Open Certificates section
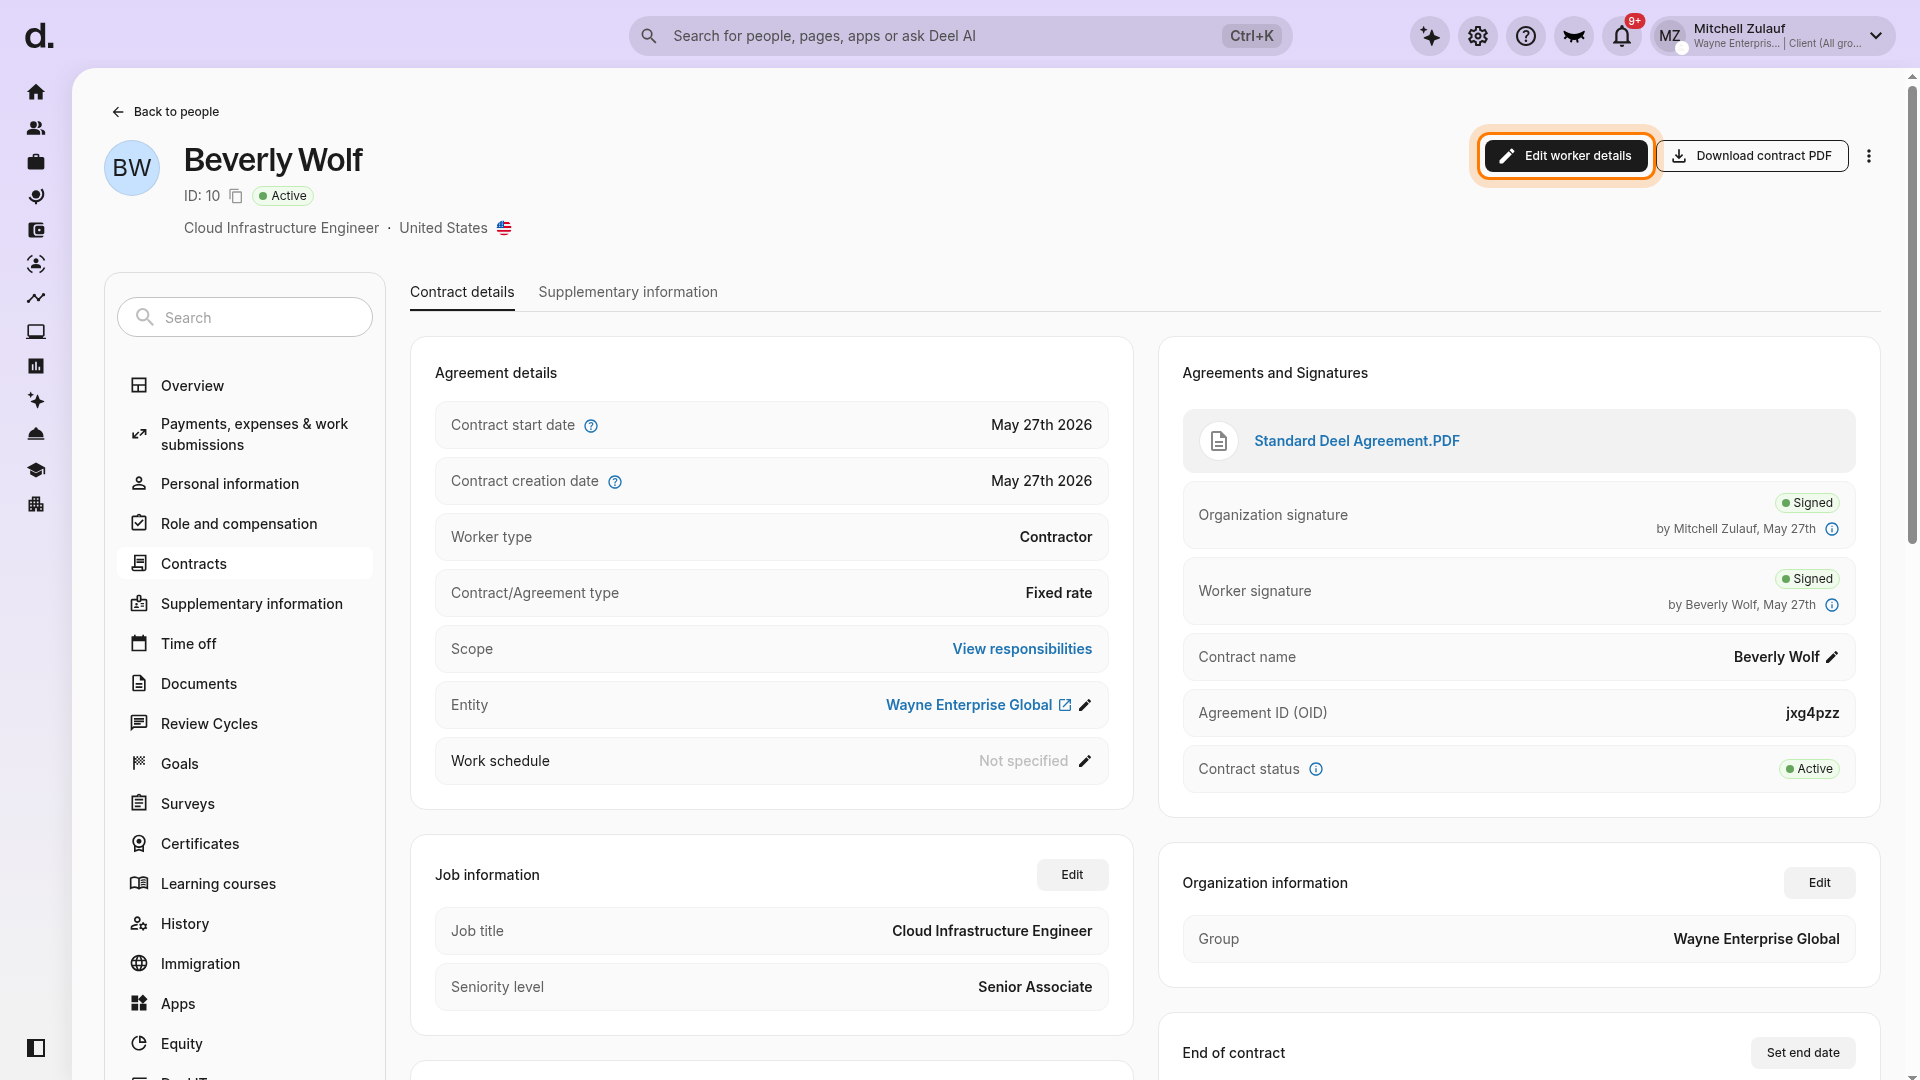The height and width of the screenshot is (1080, 1920). tap(245, 844)
